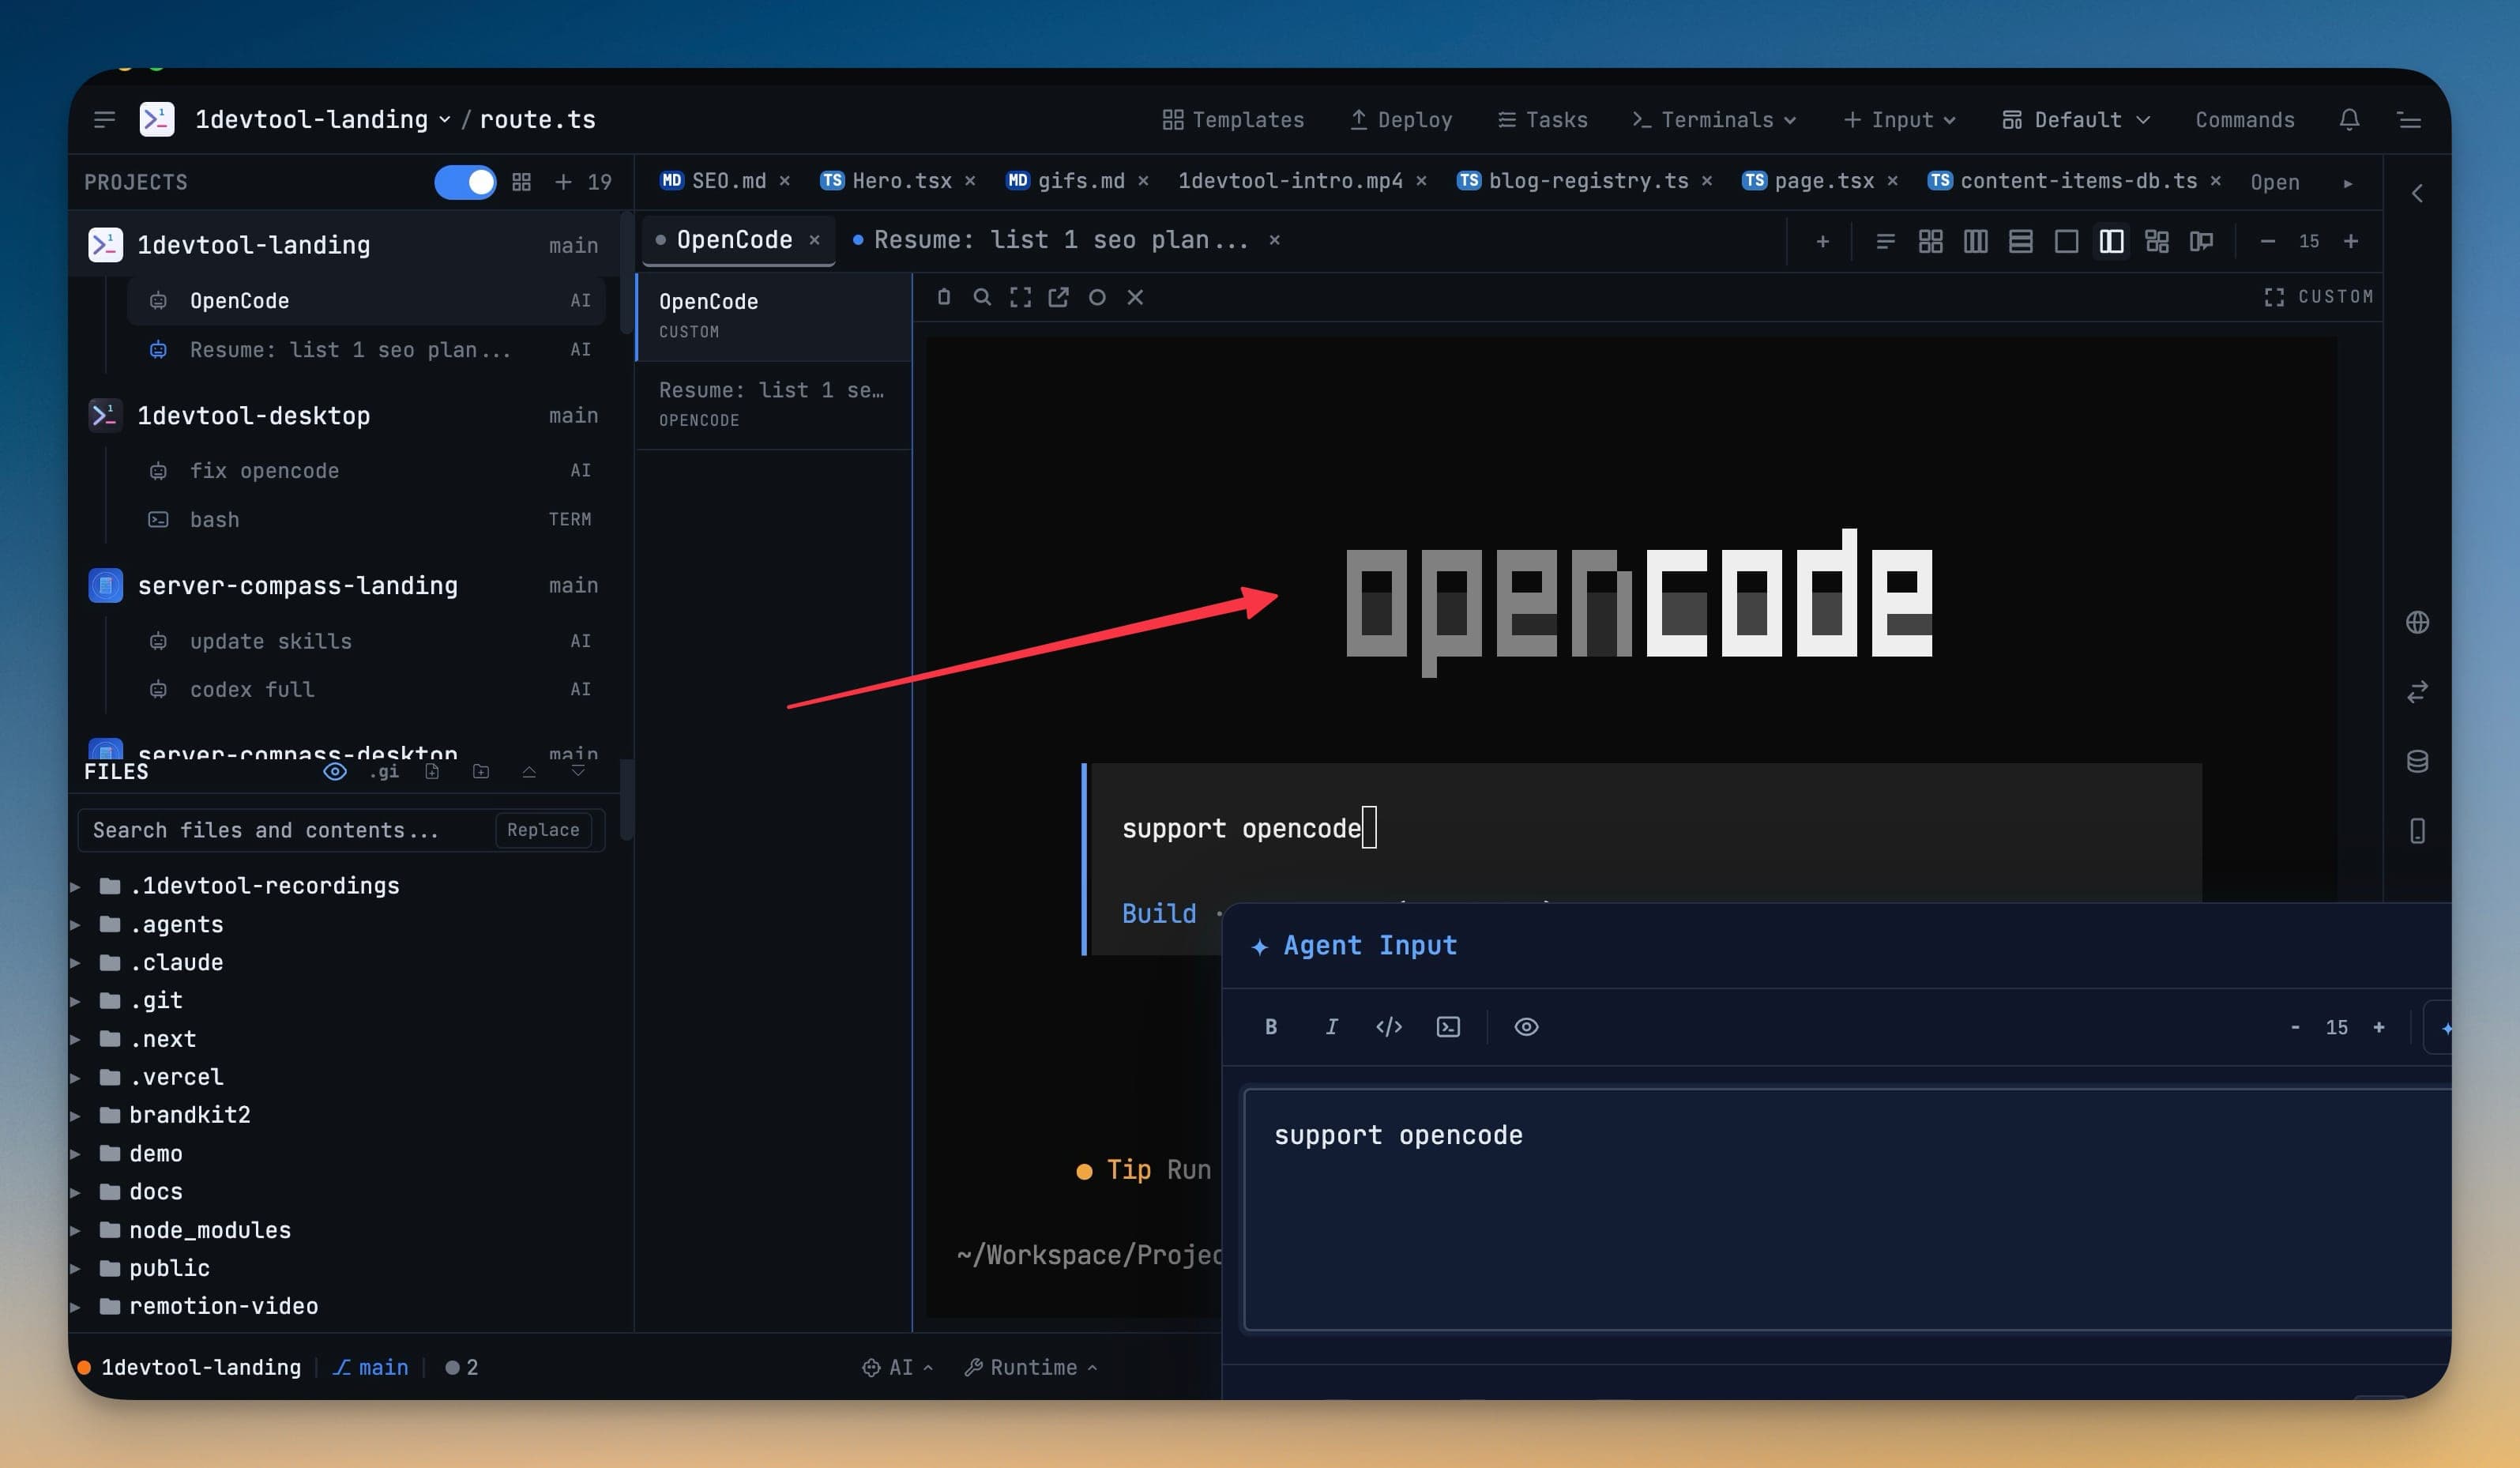Click the circle record icon in pane toolbar

coord(1097,297)
